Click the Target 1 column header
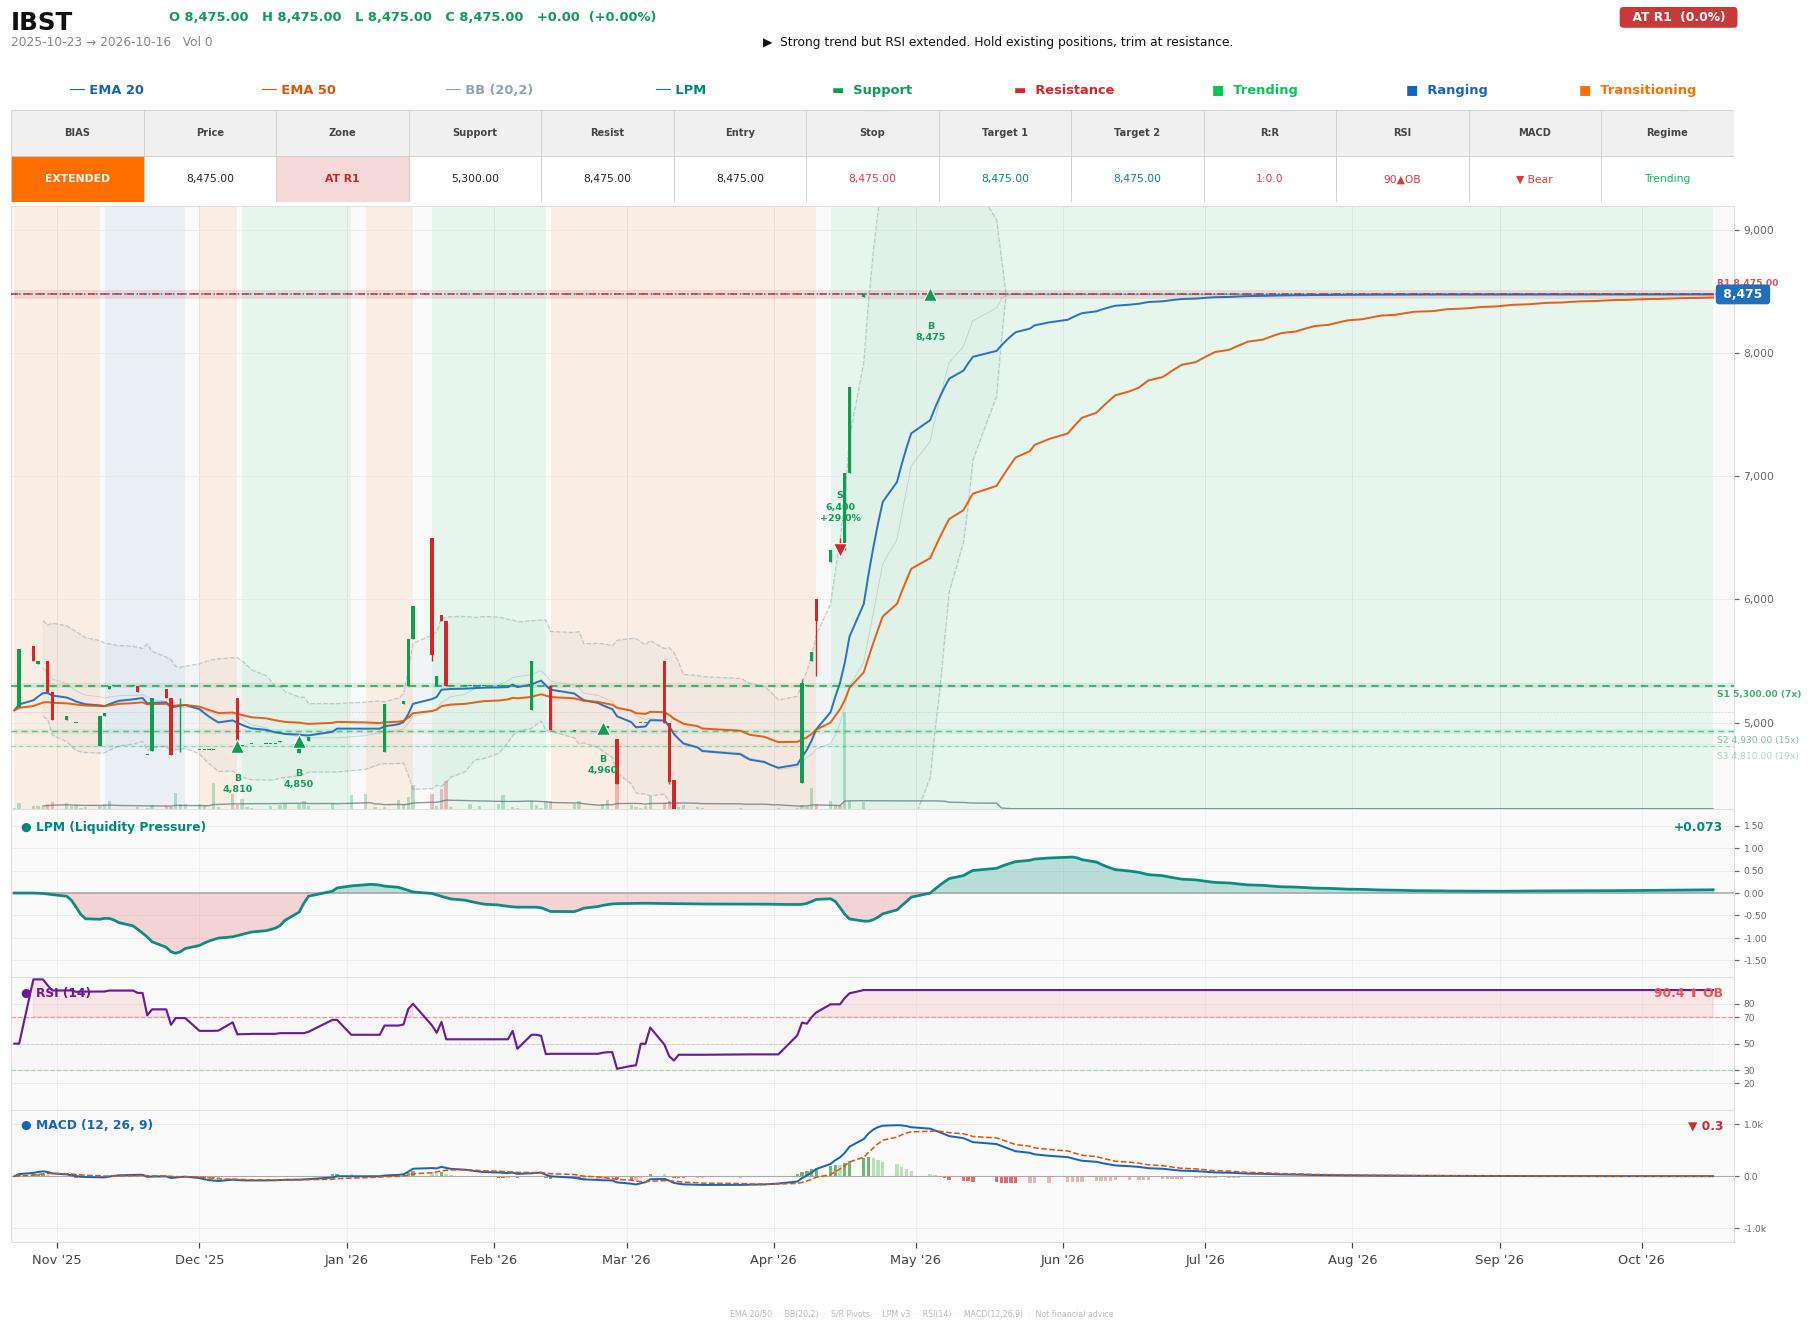The width and height of the screenshot is (1812, 1330). tap(1005, 133)
